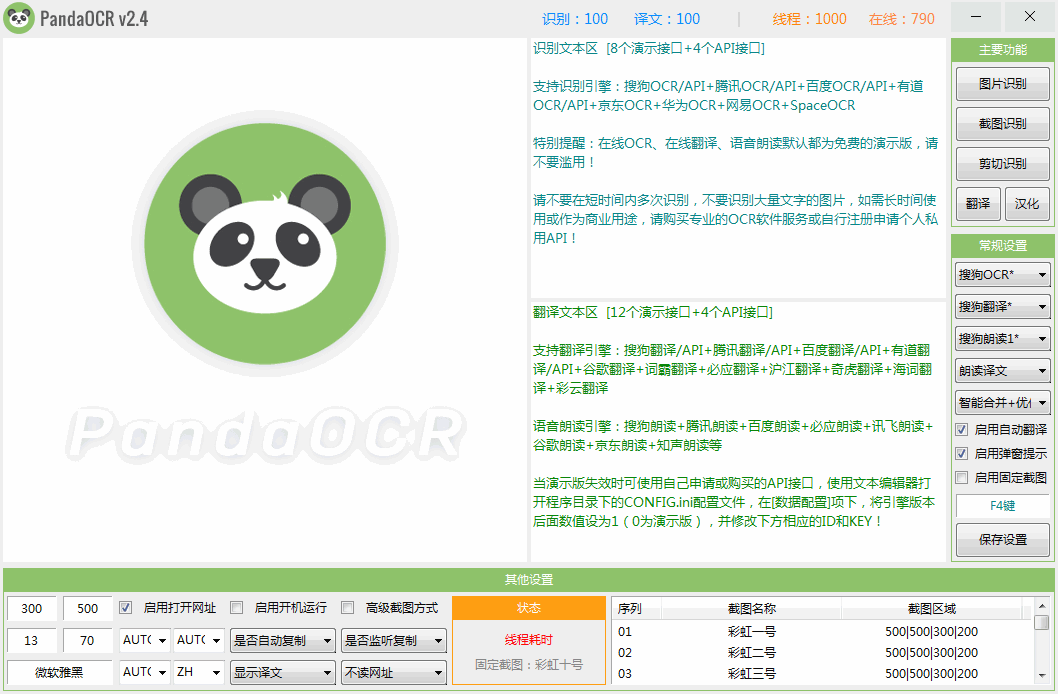The image size is (1058, 694).
Task: Open the 朗读译文 dropdown
Action: tap(1003, 371)
